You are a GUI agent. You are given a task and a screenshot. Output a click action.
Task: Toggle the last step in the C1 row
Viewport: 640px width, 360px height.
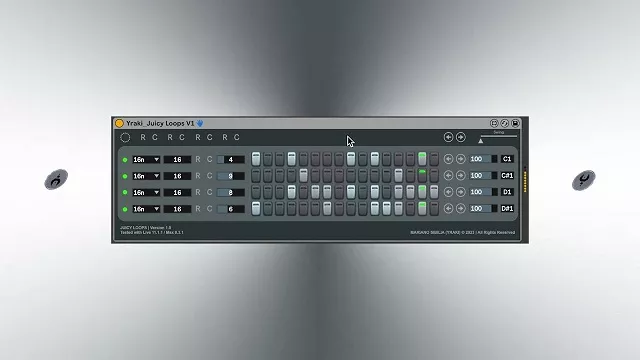pyautogui.click(x=434, y=159)
